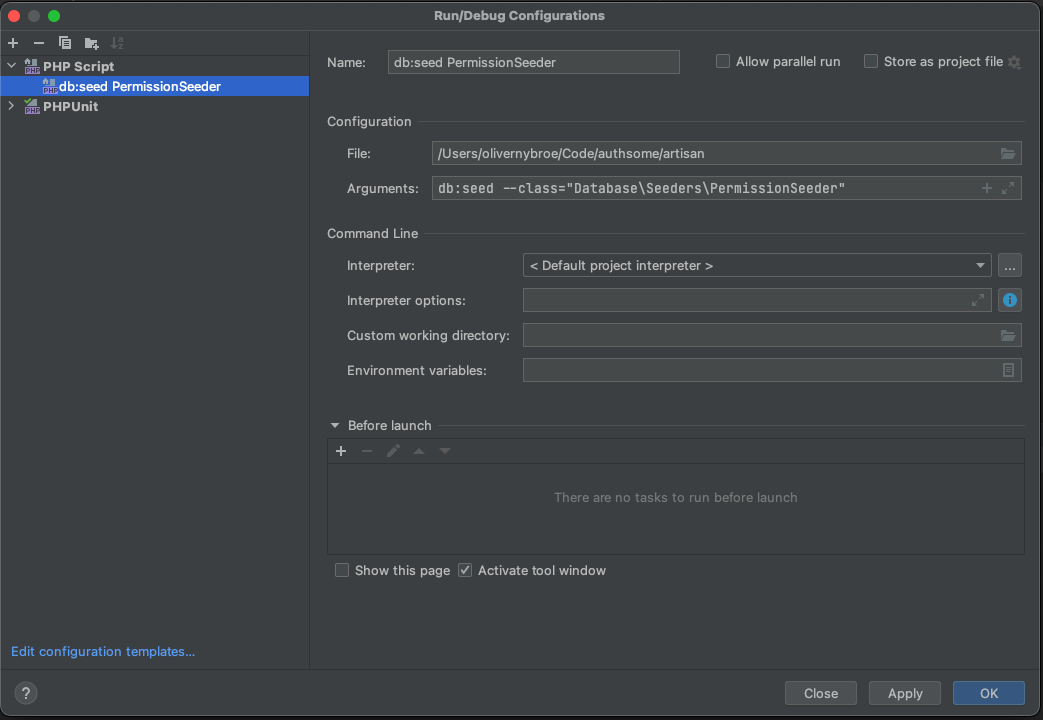Check Show this page
The width and height of the screenshot is (1043, 720).
(x=342, y=570)
